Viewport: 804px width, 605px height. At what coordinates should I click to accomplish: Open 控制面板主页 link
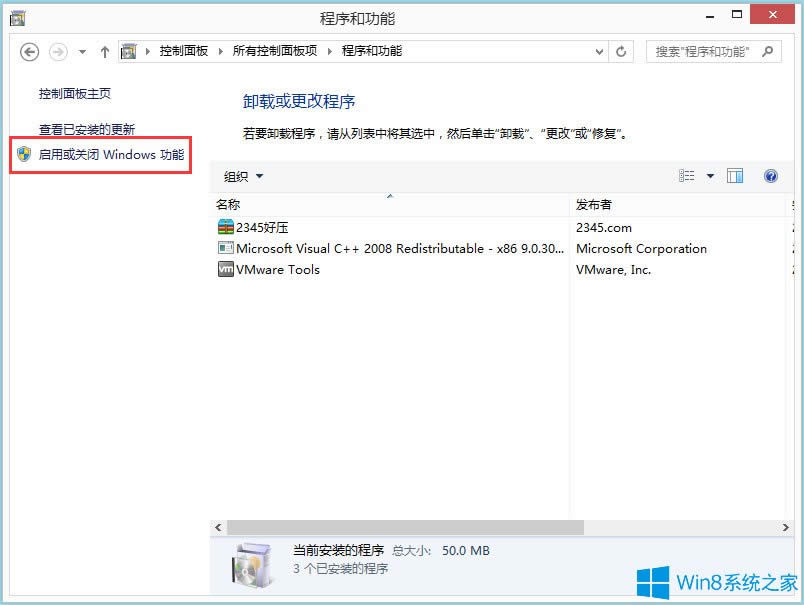point(75,94)
